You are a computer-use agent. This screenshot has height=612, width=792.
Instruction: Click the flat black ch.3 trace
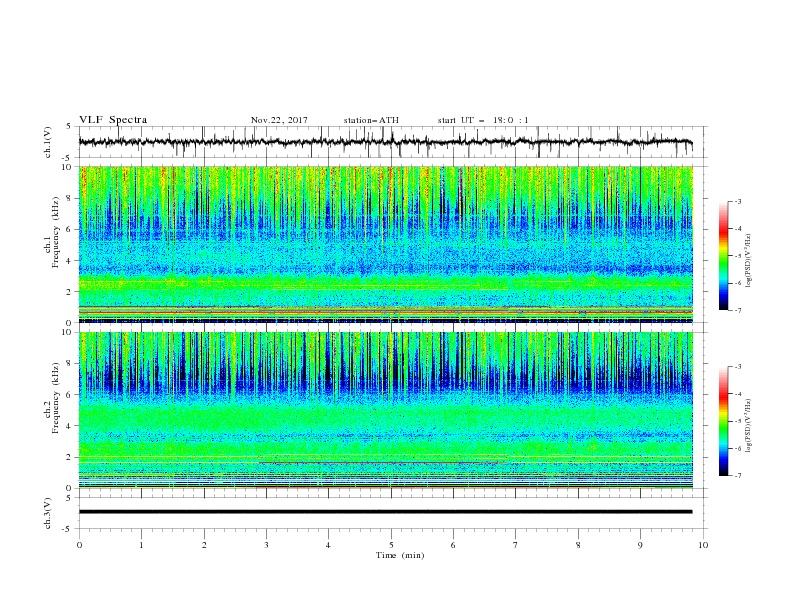pos(385,512)
